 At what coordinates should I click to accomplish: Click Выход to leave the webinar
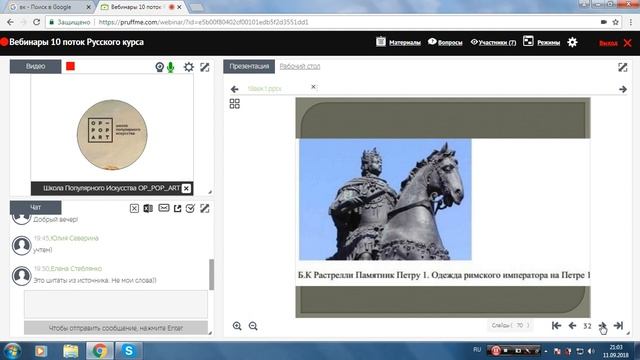click(608, 43)
